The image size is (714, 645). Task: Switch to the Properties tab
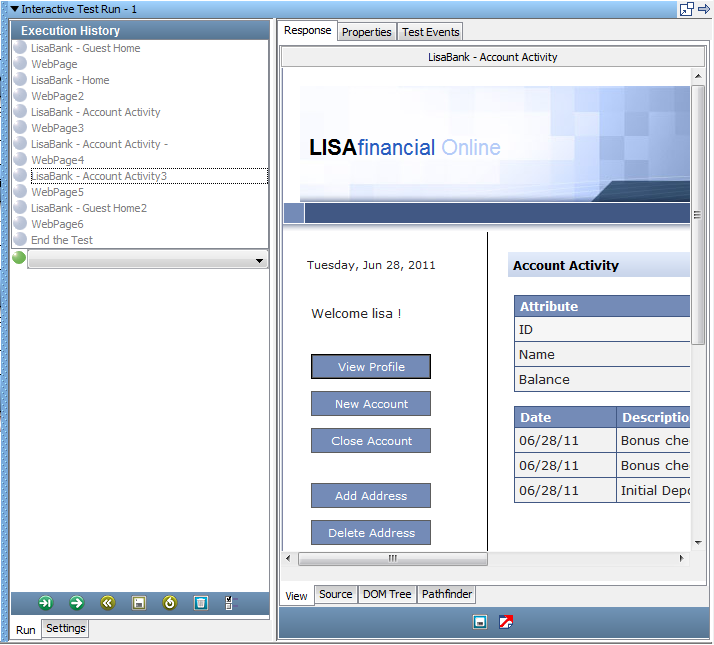367,32
